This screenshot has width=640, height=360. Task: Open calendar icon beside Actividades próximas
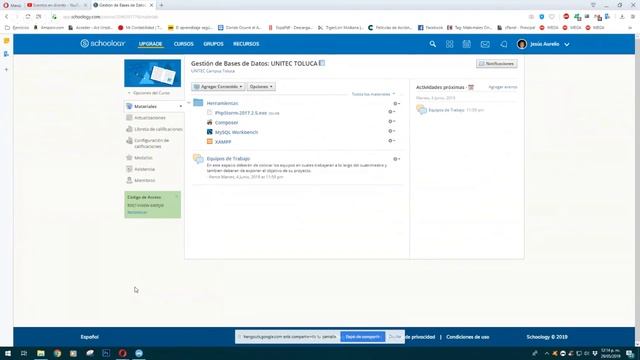click(471, 87)
